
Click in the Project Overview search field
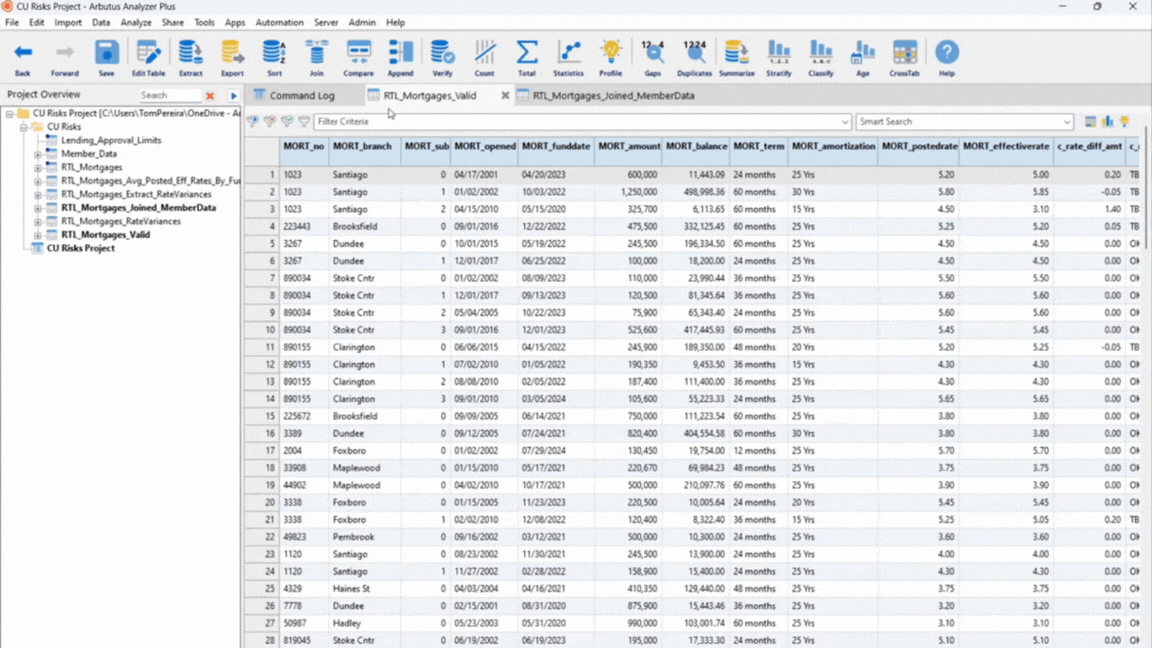tap(170, 96)
